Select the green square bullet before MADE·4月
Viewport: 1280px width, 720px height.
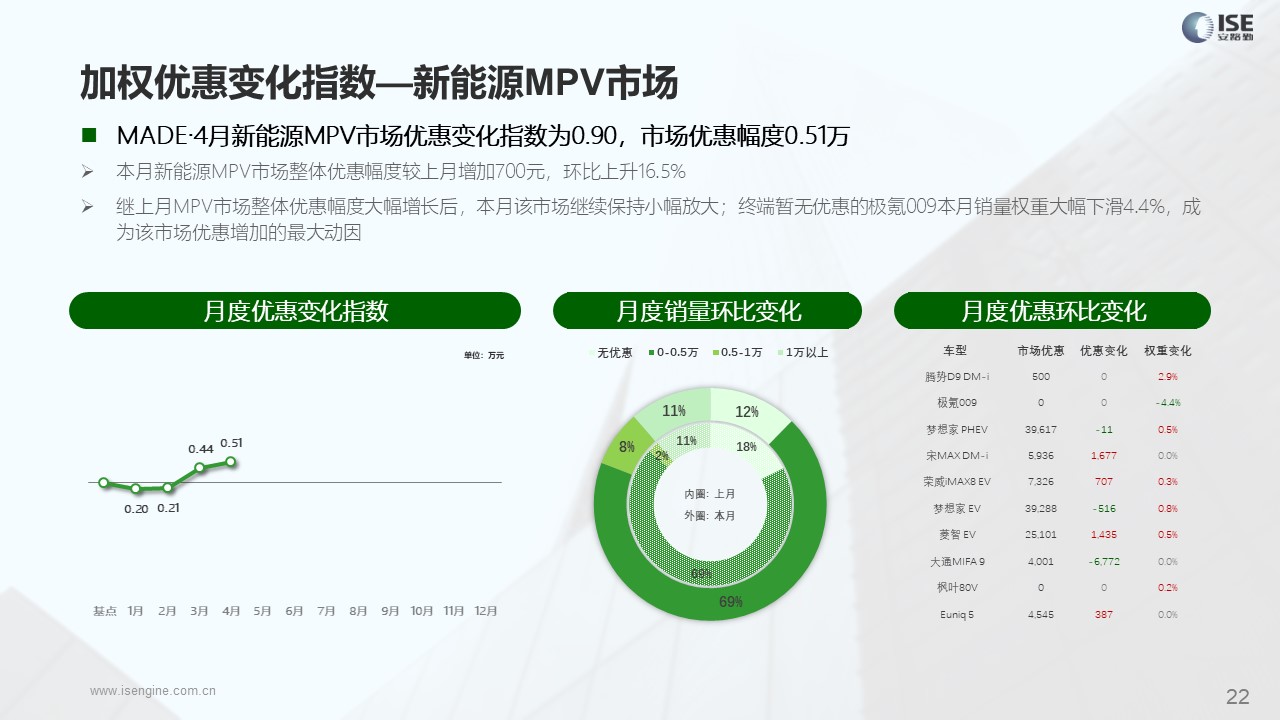click(x=89, y=135)
